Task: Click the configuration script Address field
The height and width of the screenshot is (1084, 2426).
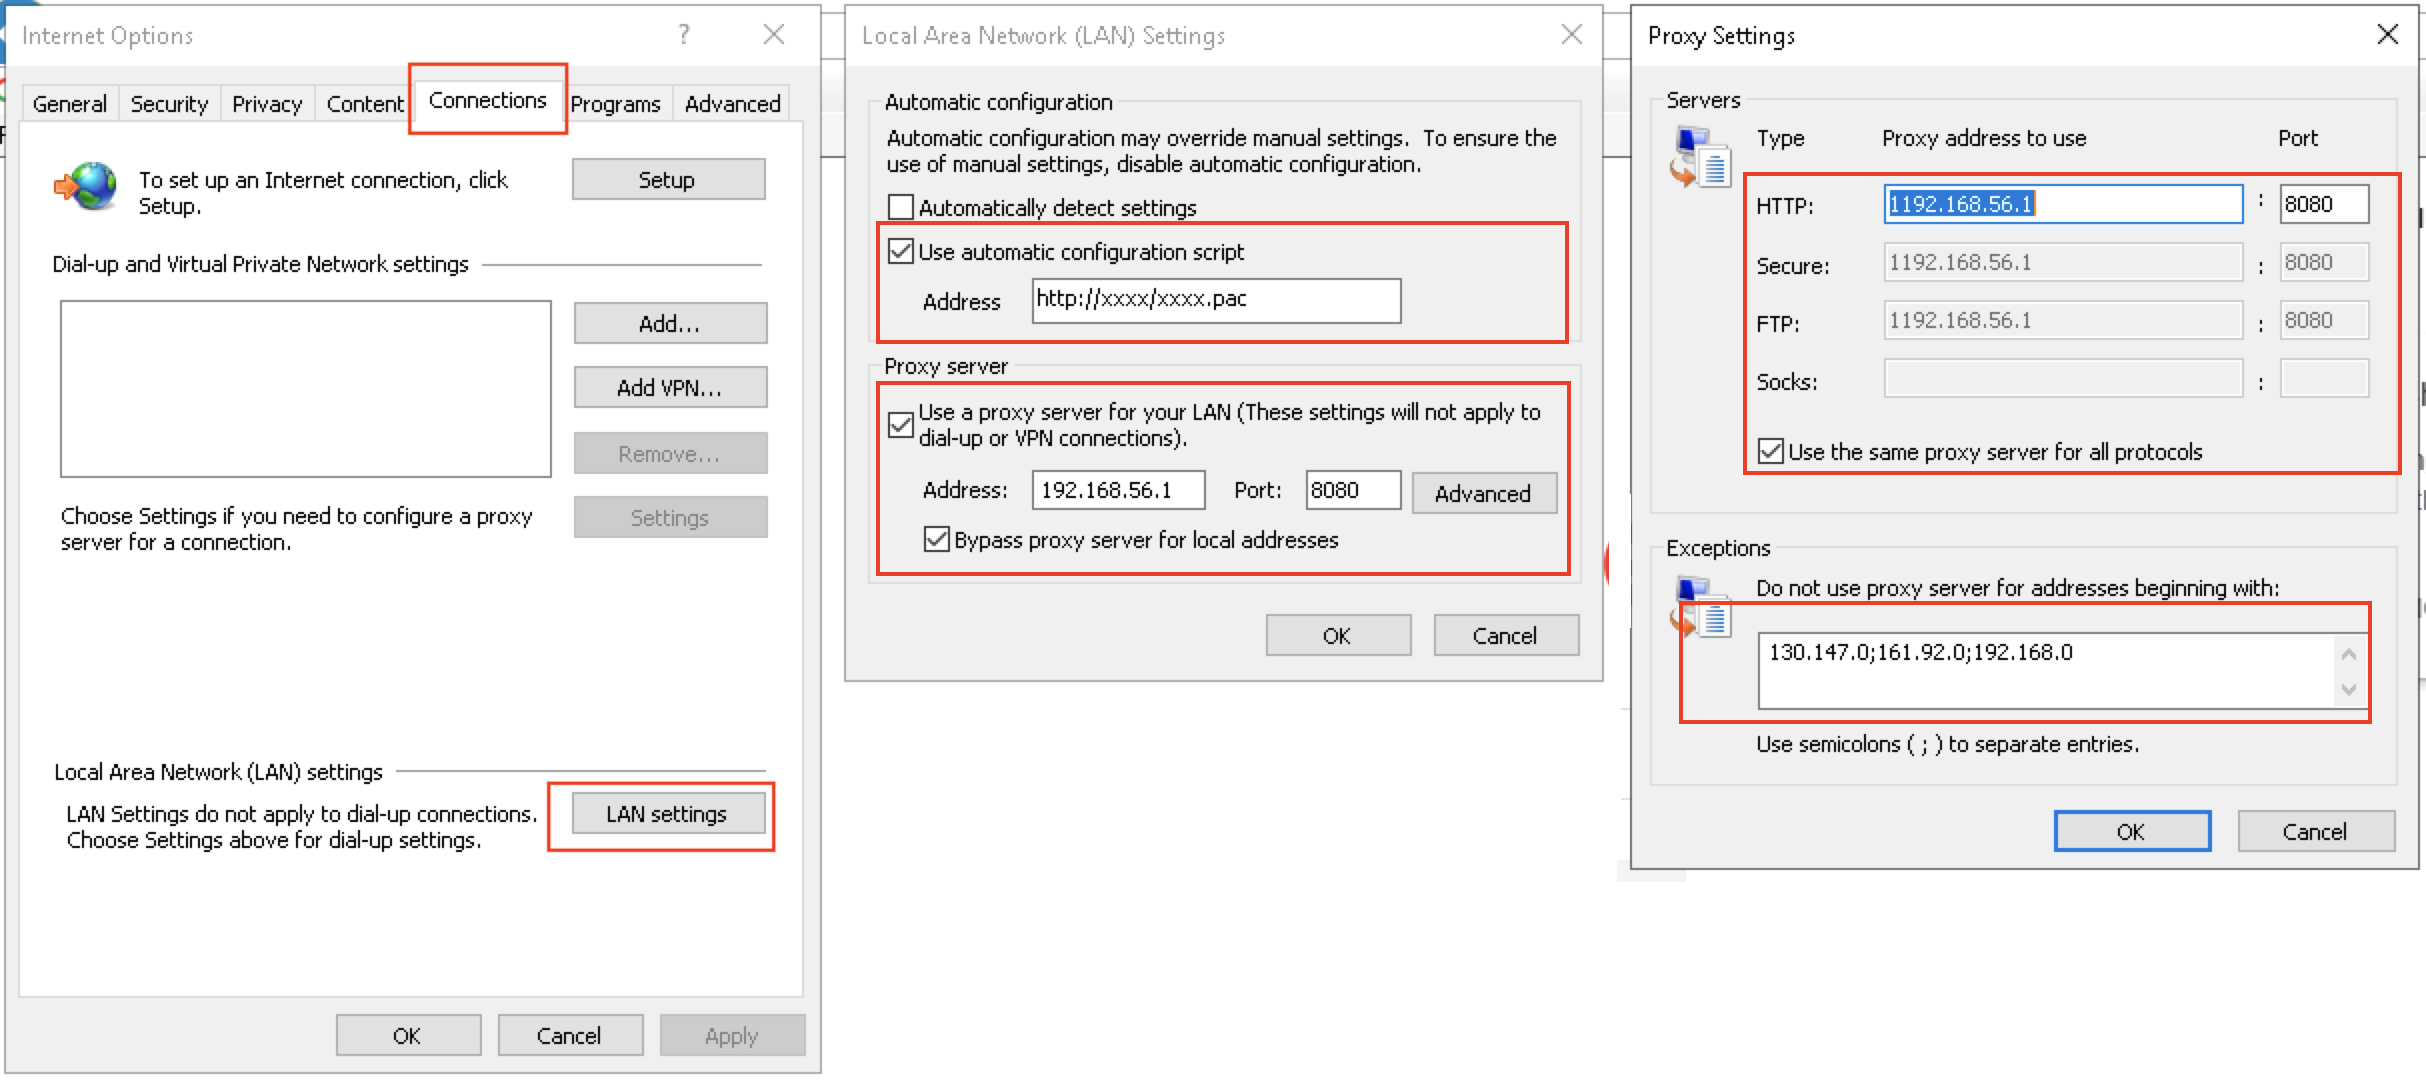Action: tap(1215, 300)
